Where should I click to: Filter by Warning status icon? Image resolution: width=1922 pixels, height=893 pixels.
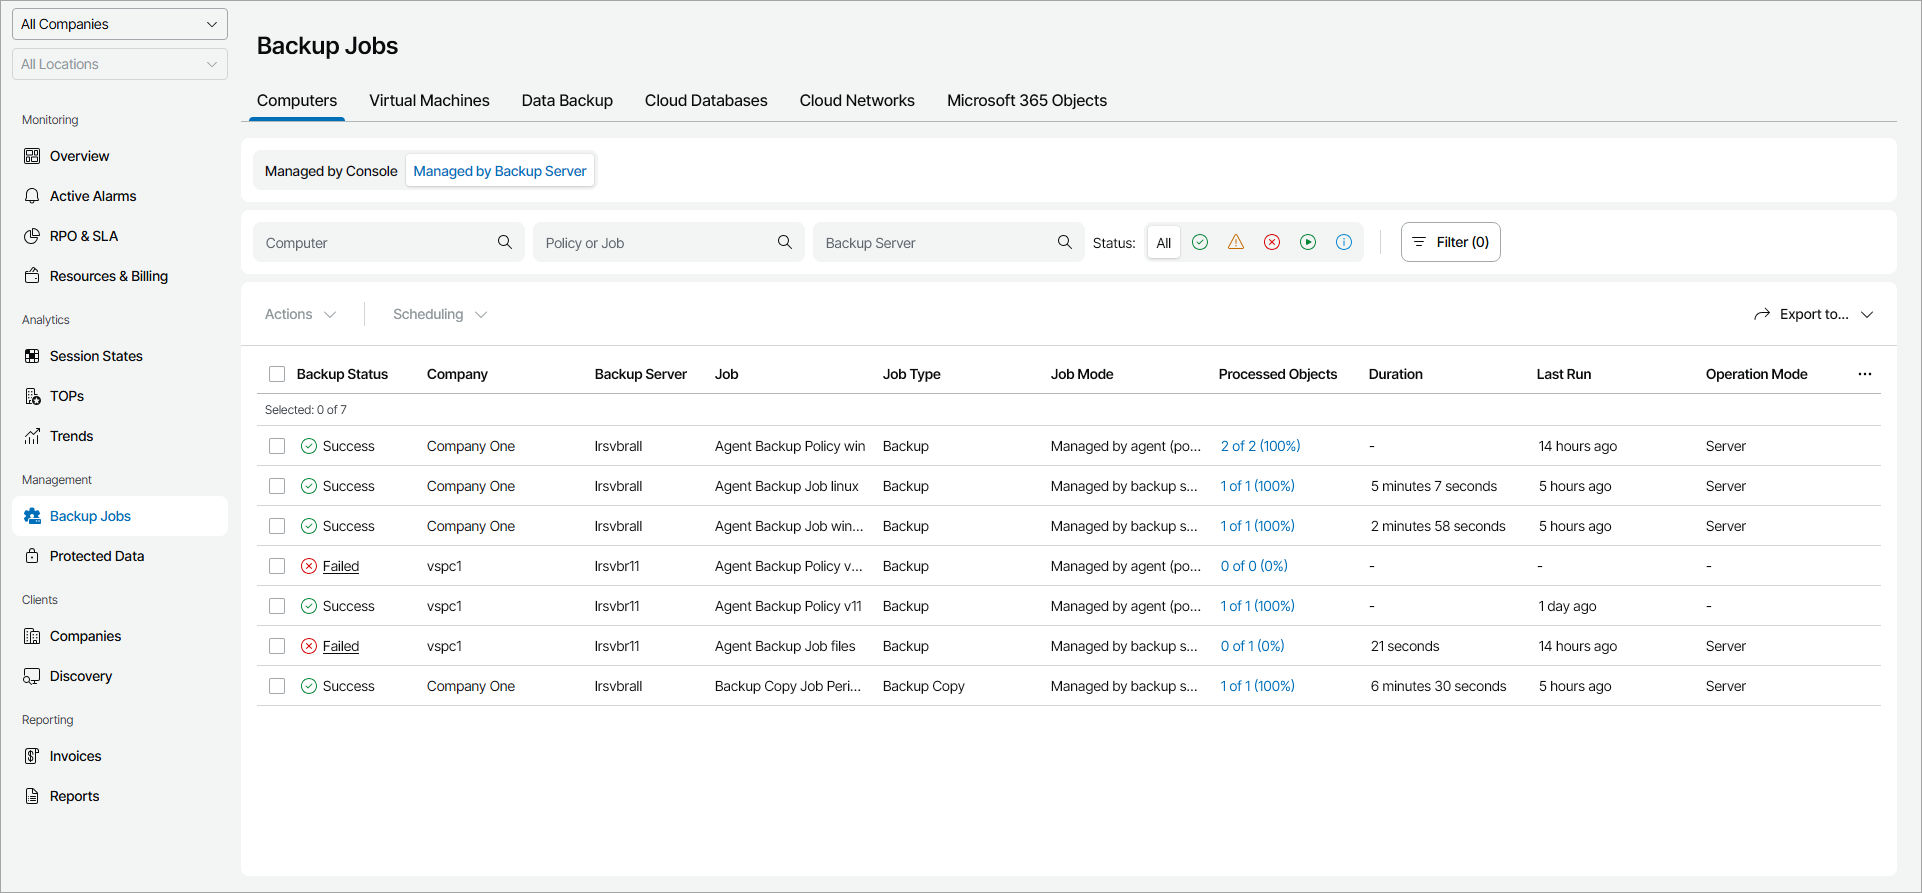1236,242
